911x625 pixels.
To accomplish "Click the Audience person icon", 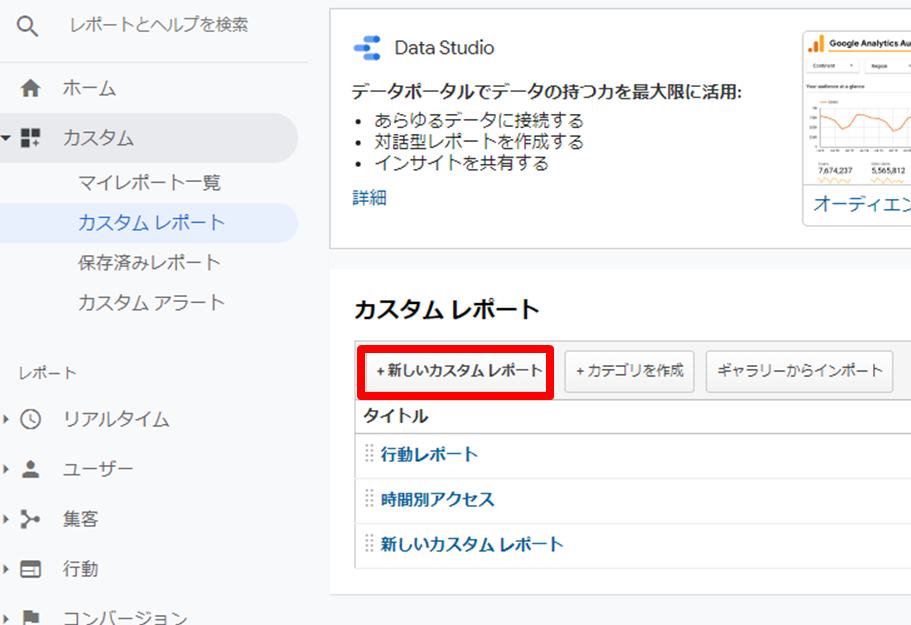I will point(31,469).
